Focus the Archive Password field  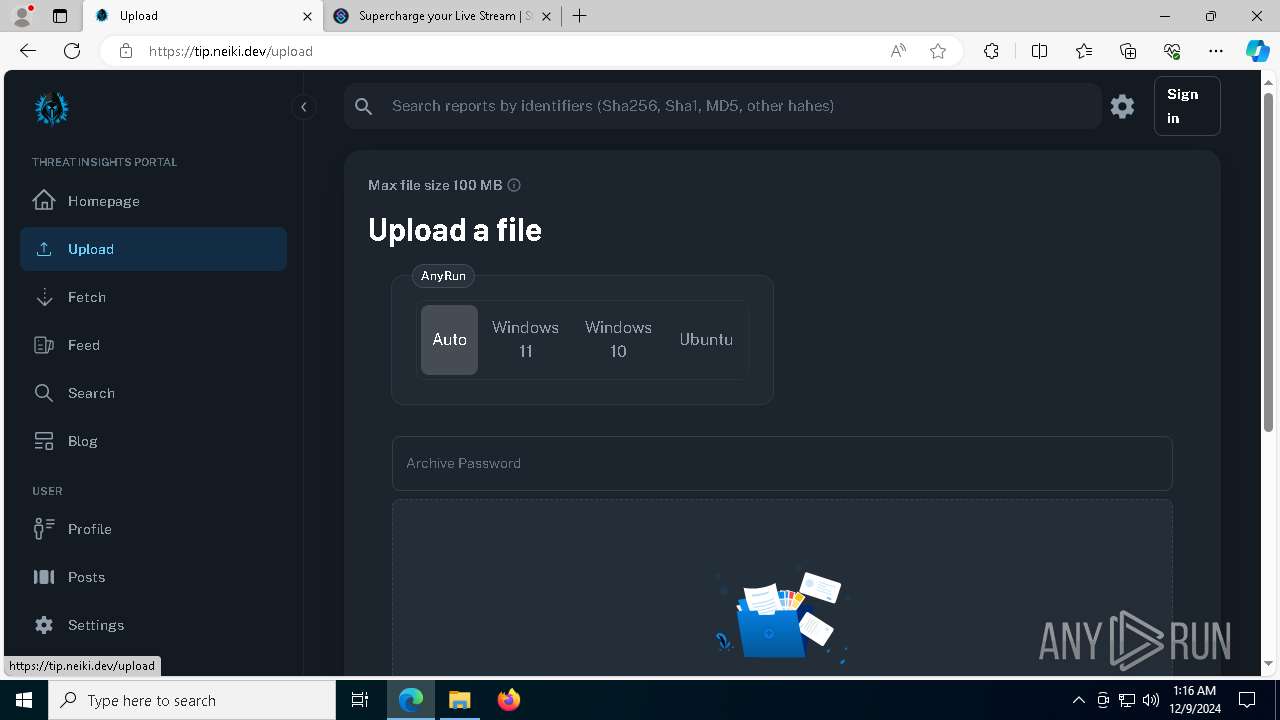[x=782, y=463]
